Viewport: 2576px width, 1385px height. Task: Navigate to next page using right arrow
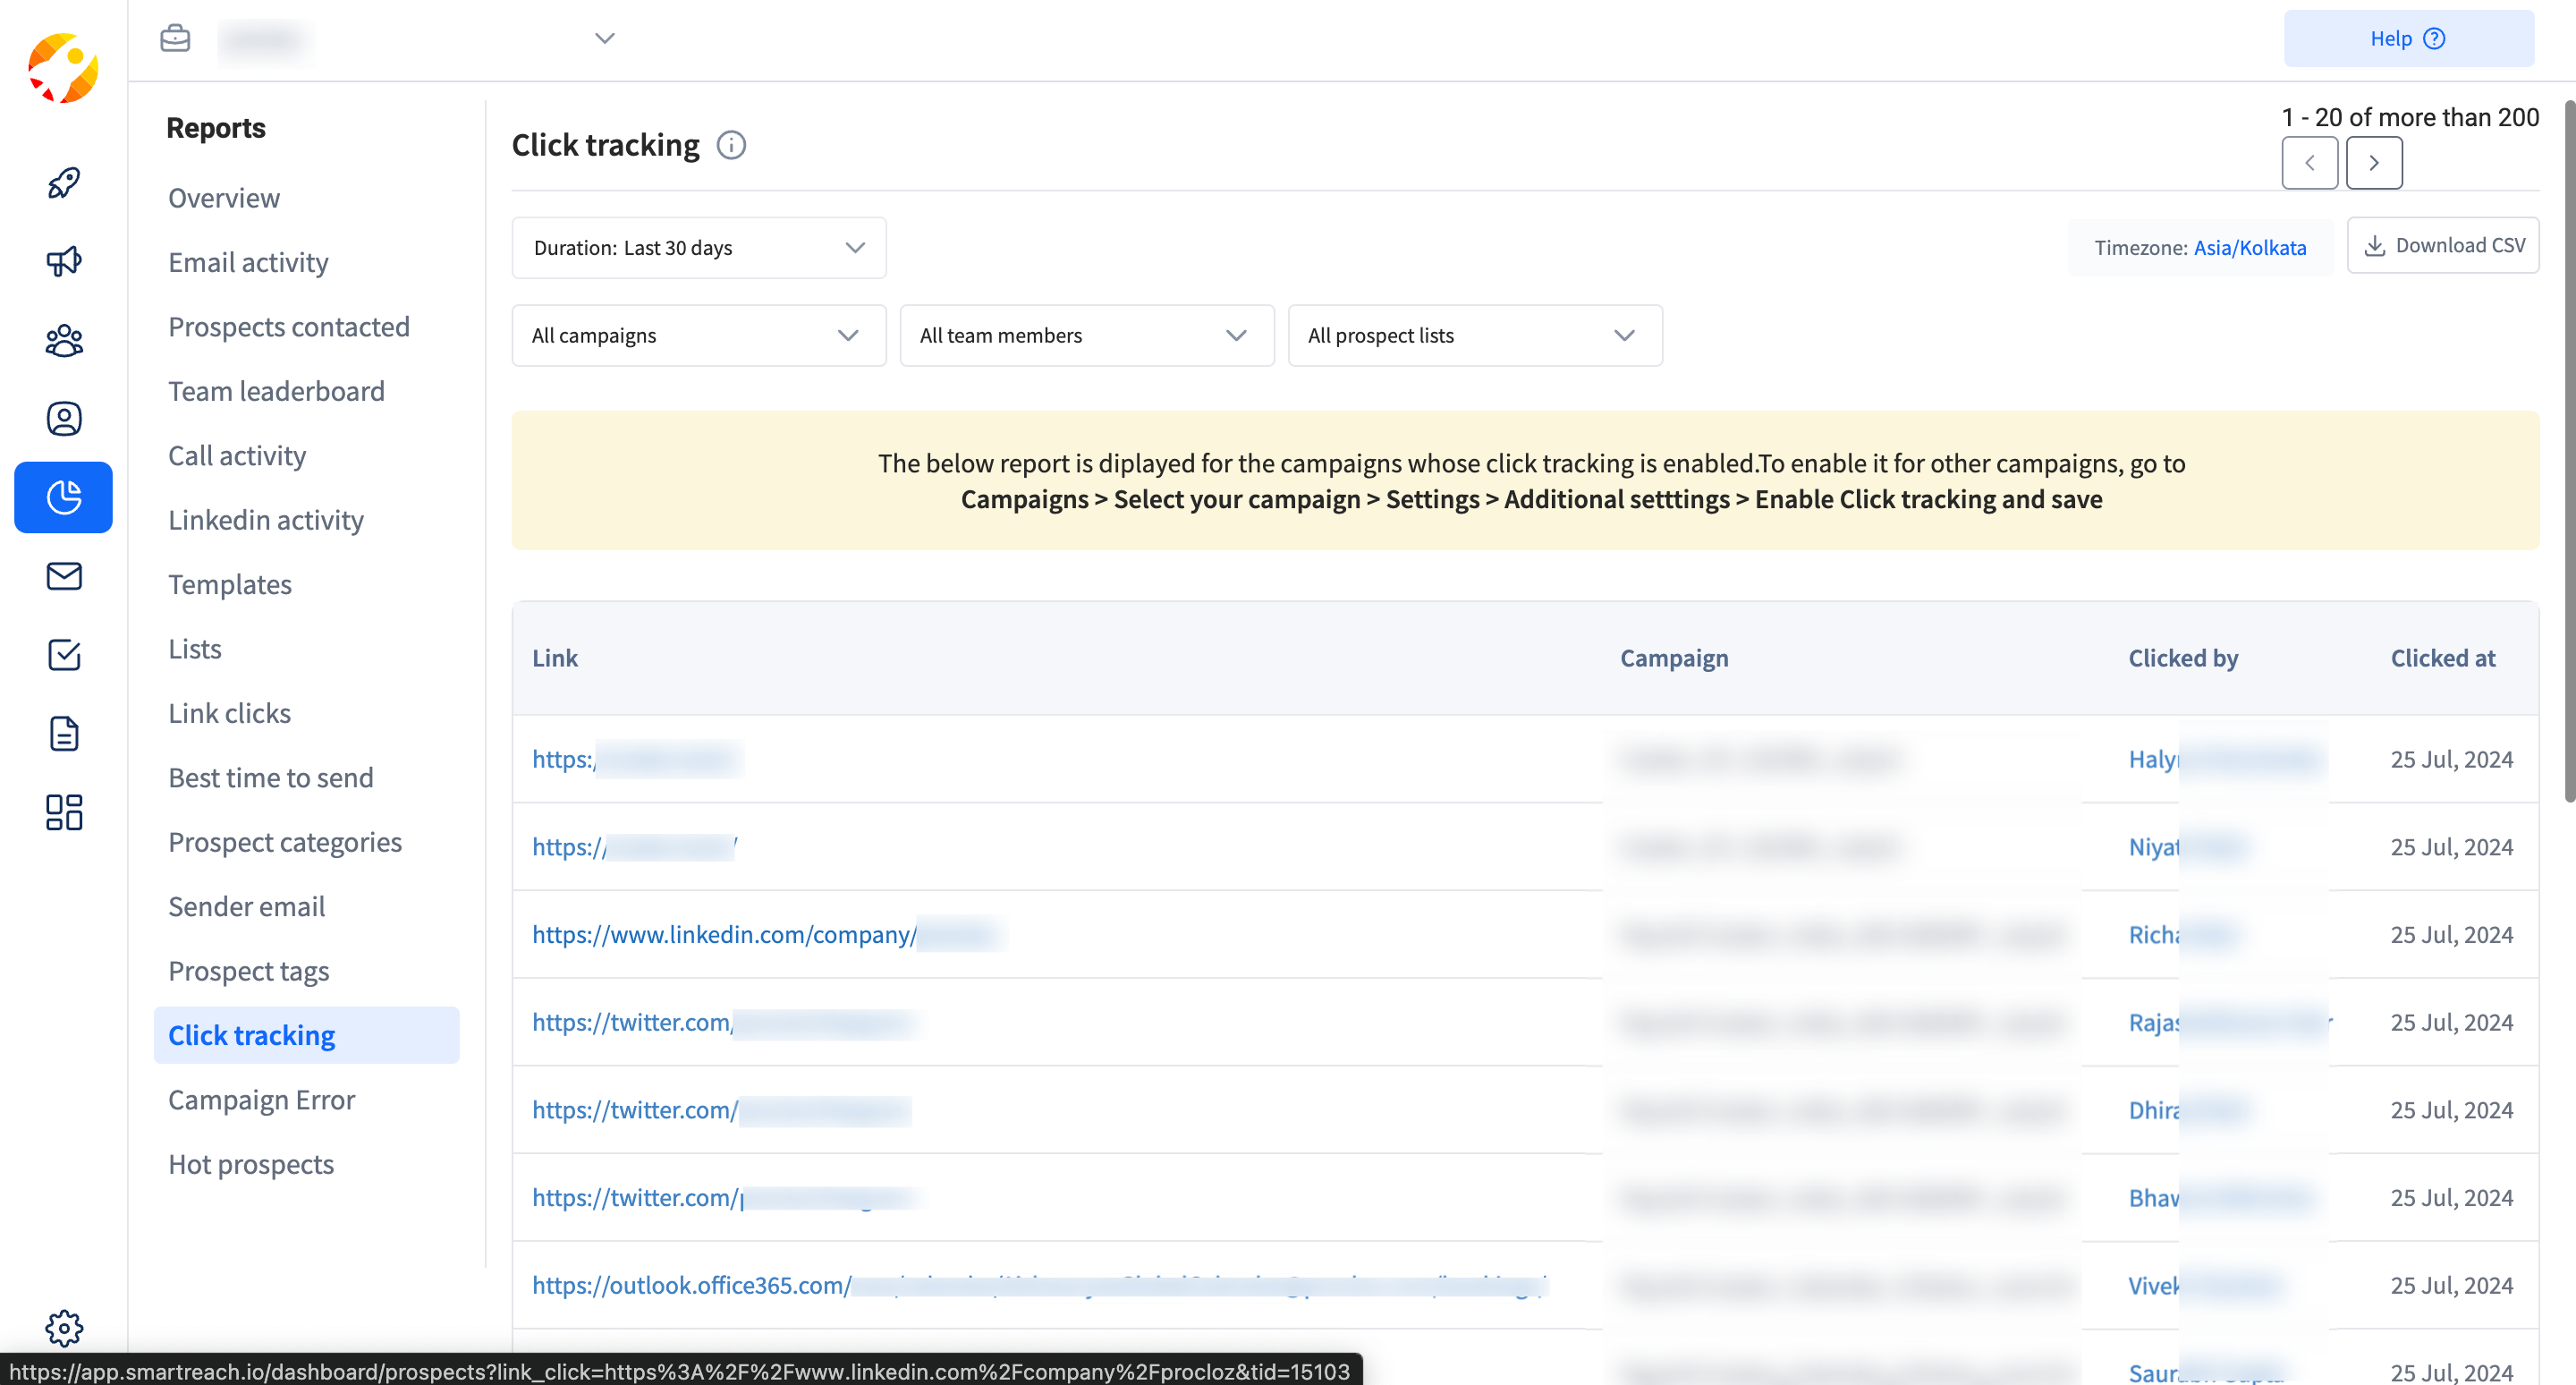click(2373, 162)
